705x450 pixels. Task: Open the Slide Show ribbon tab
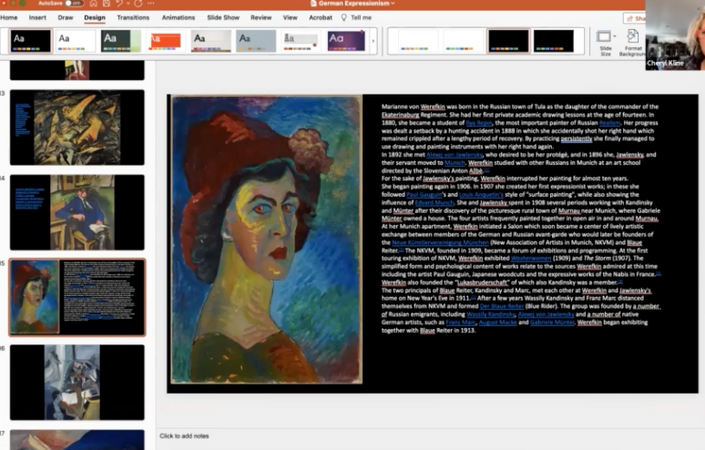(x=223, y=18)
